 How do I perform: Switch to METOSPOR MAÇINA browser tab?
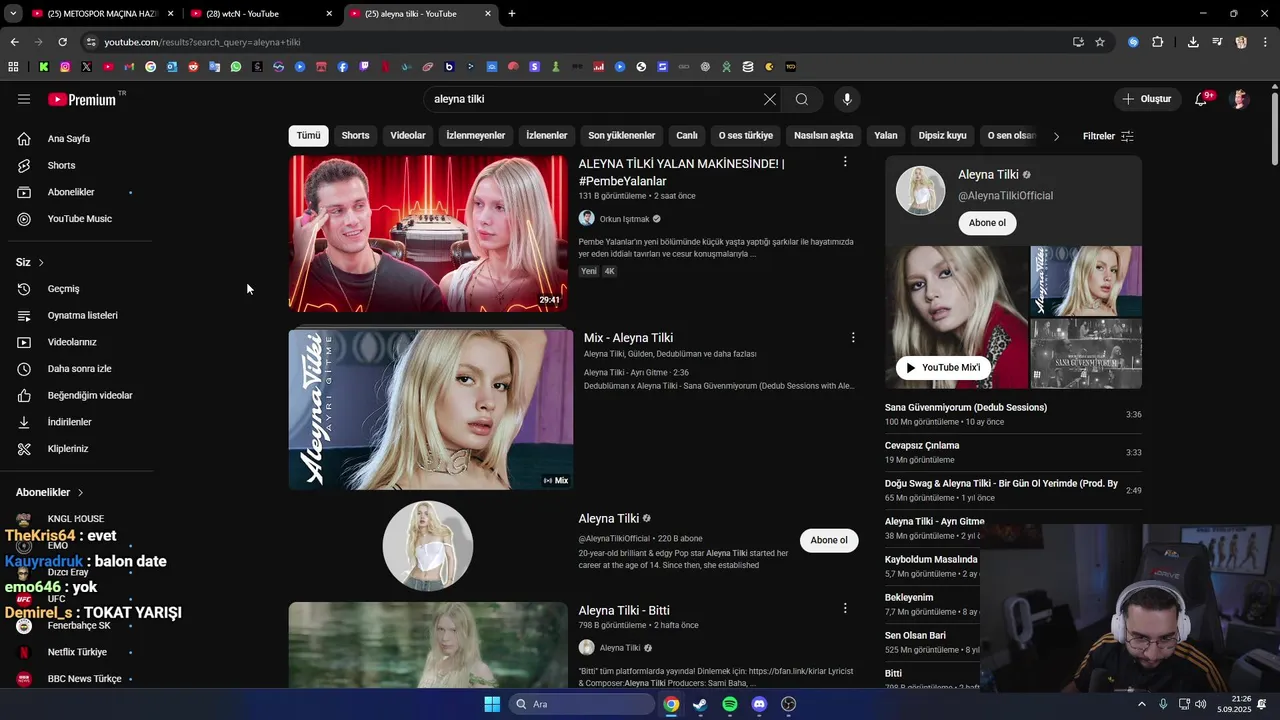[x=103, y=14]
